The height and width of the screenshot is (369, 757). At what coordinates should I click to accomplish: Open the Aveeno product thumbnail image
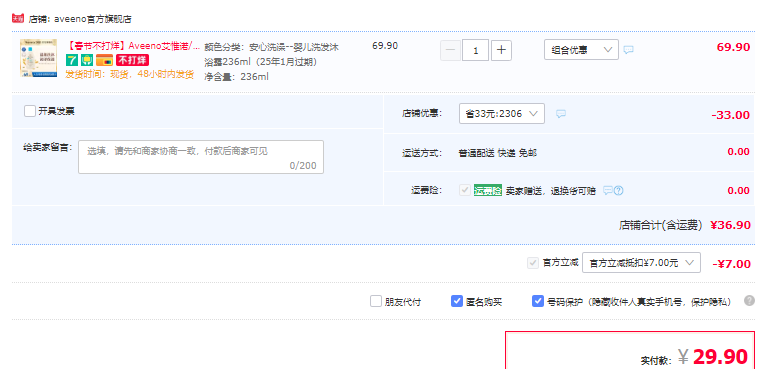38,58
